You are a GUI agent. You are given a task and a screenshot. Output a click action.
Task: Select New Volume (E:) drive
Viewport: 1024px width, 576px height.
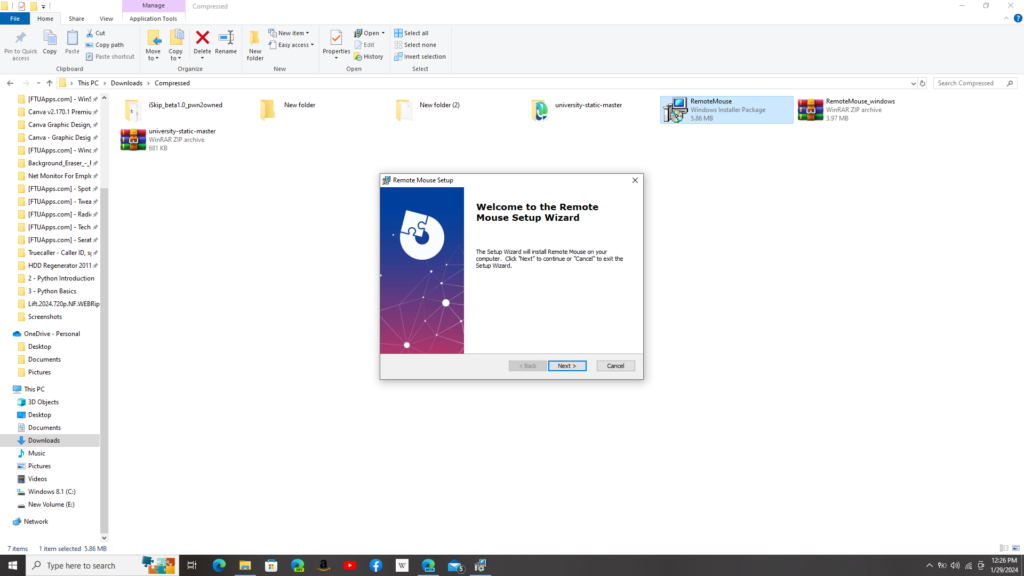tap(51, 504)
